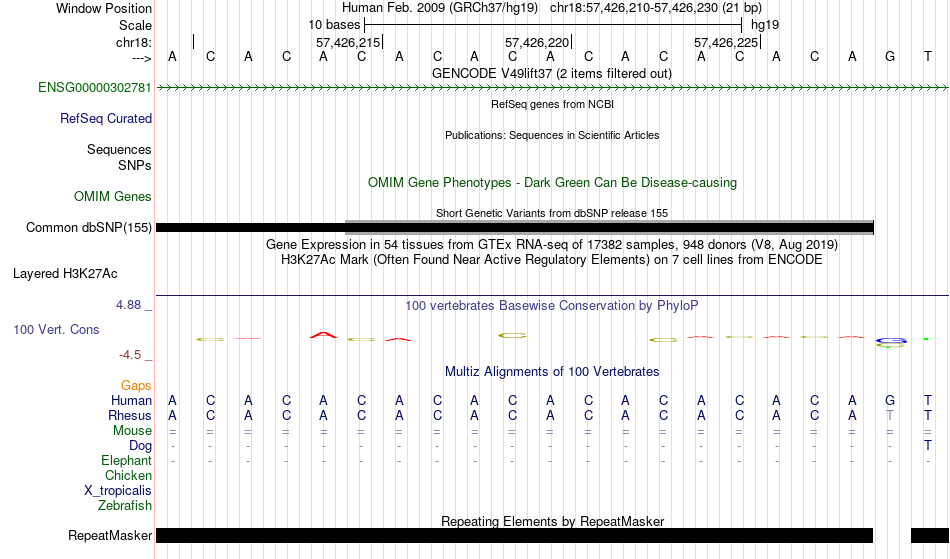950x559 pixels.
Task: Click the RefSeq genes from NCBI title
Action: point(553,104)
